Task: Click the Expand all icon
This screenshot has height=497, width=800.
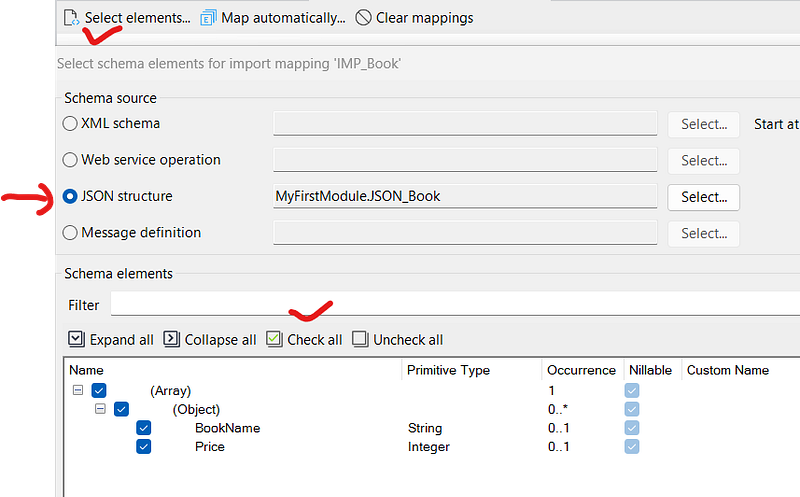Action: pyautogui.click(x=76, y=339)
